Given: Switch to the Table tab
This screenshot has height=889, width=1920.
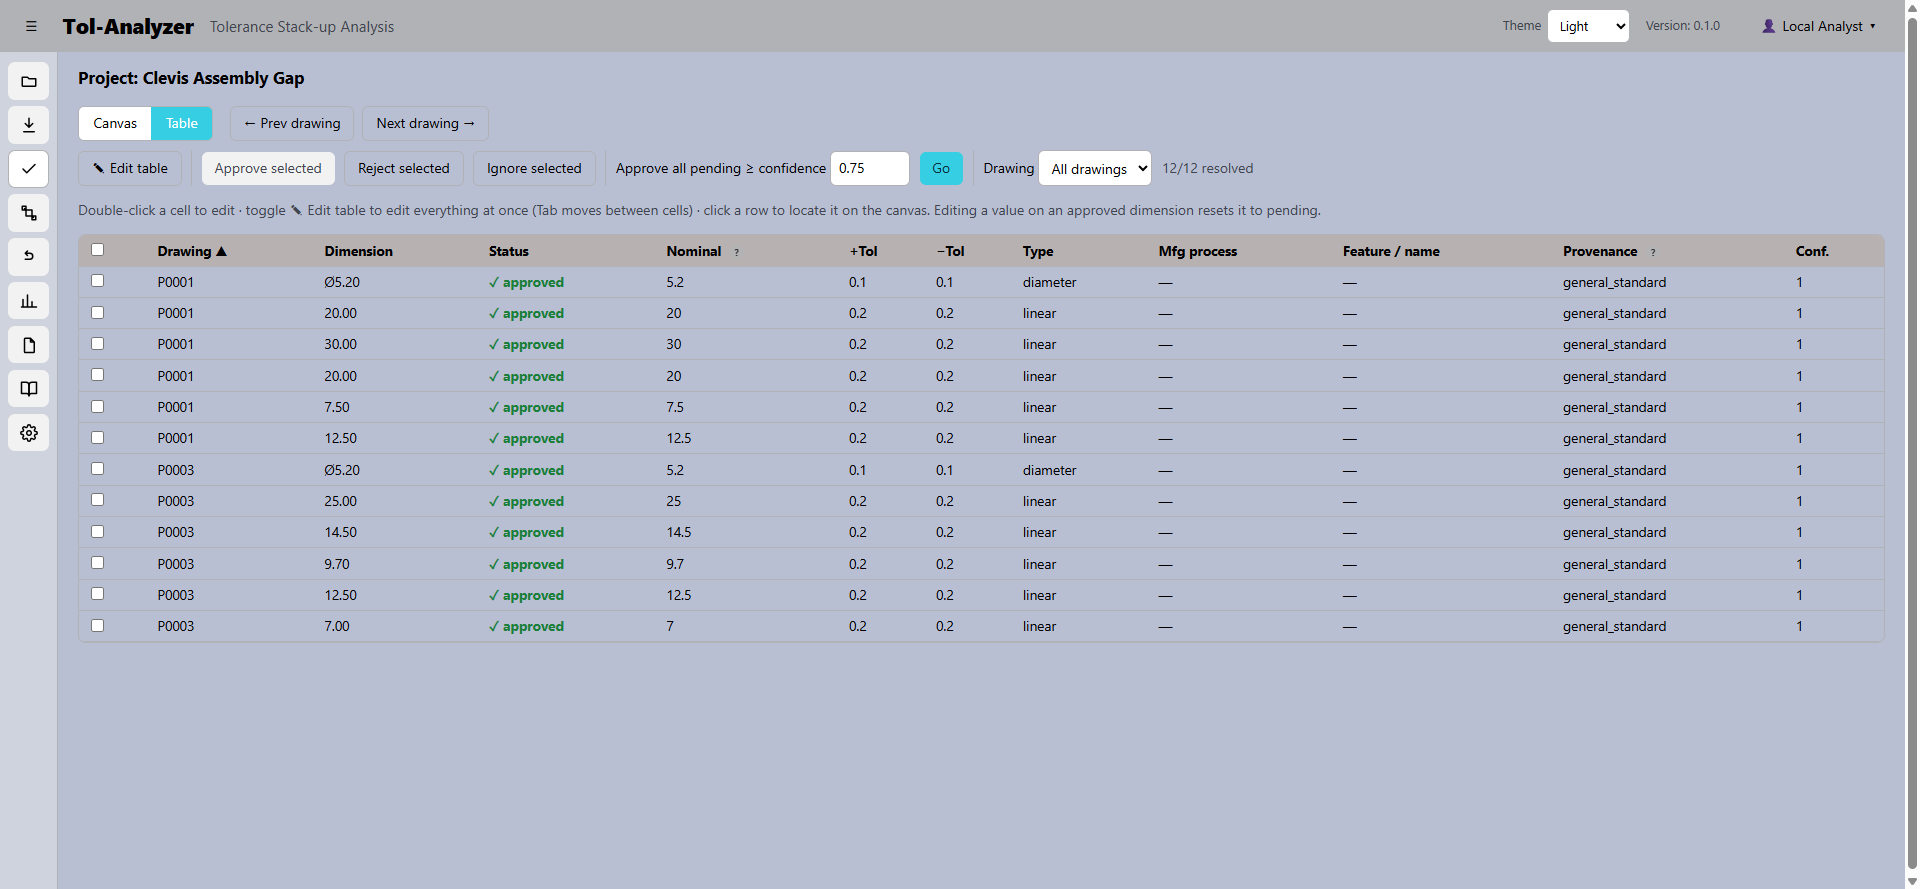Looking at the screenshot, I should (182, 124).
